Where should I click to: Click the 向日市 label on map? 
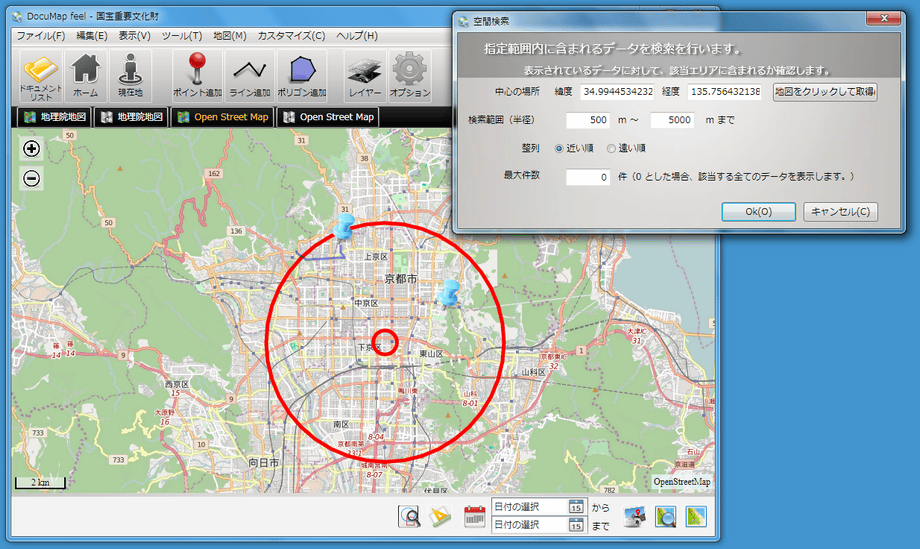point(263,463)
